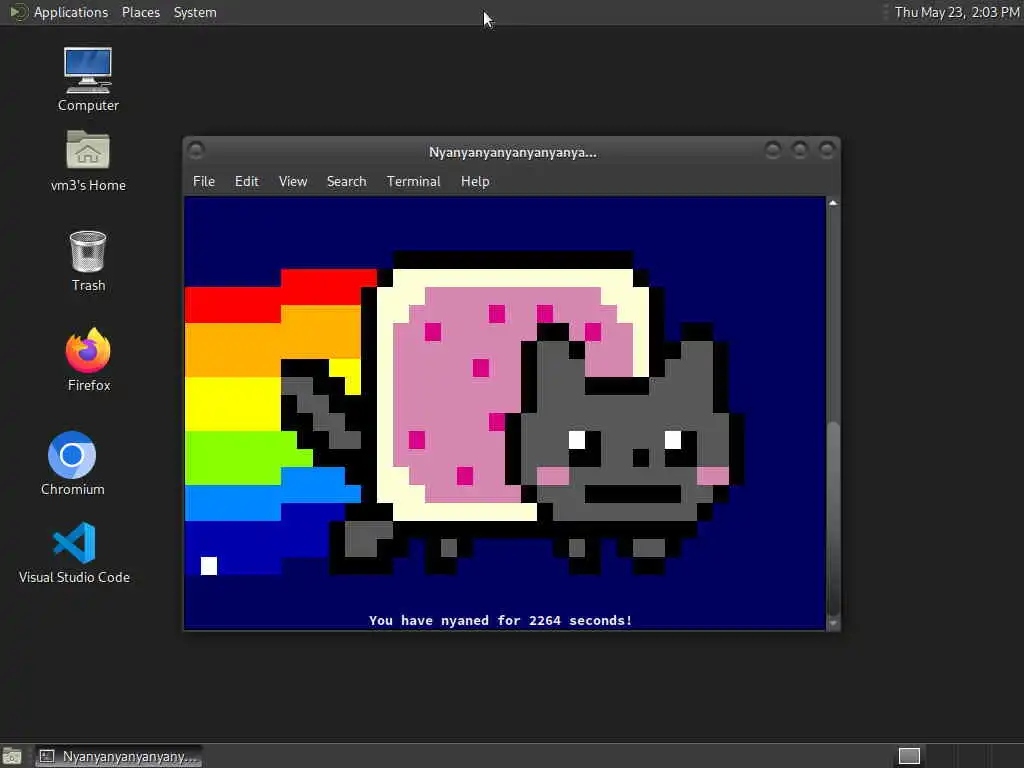Open the Search menu in terminal
Viewport: 1024px width, 768px height.
point(346,182)
